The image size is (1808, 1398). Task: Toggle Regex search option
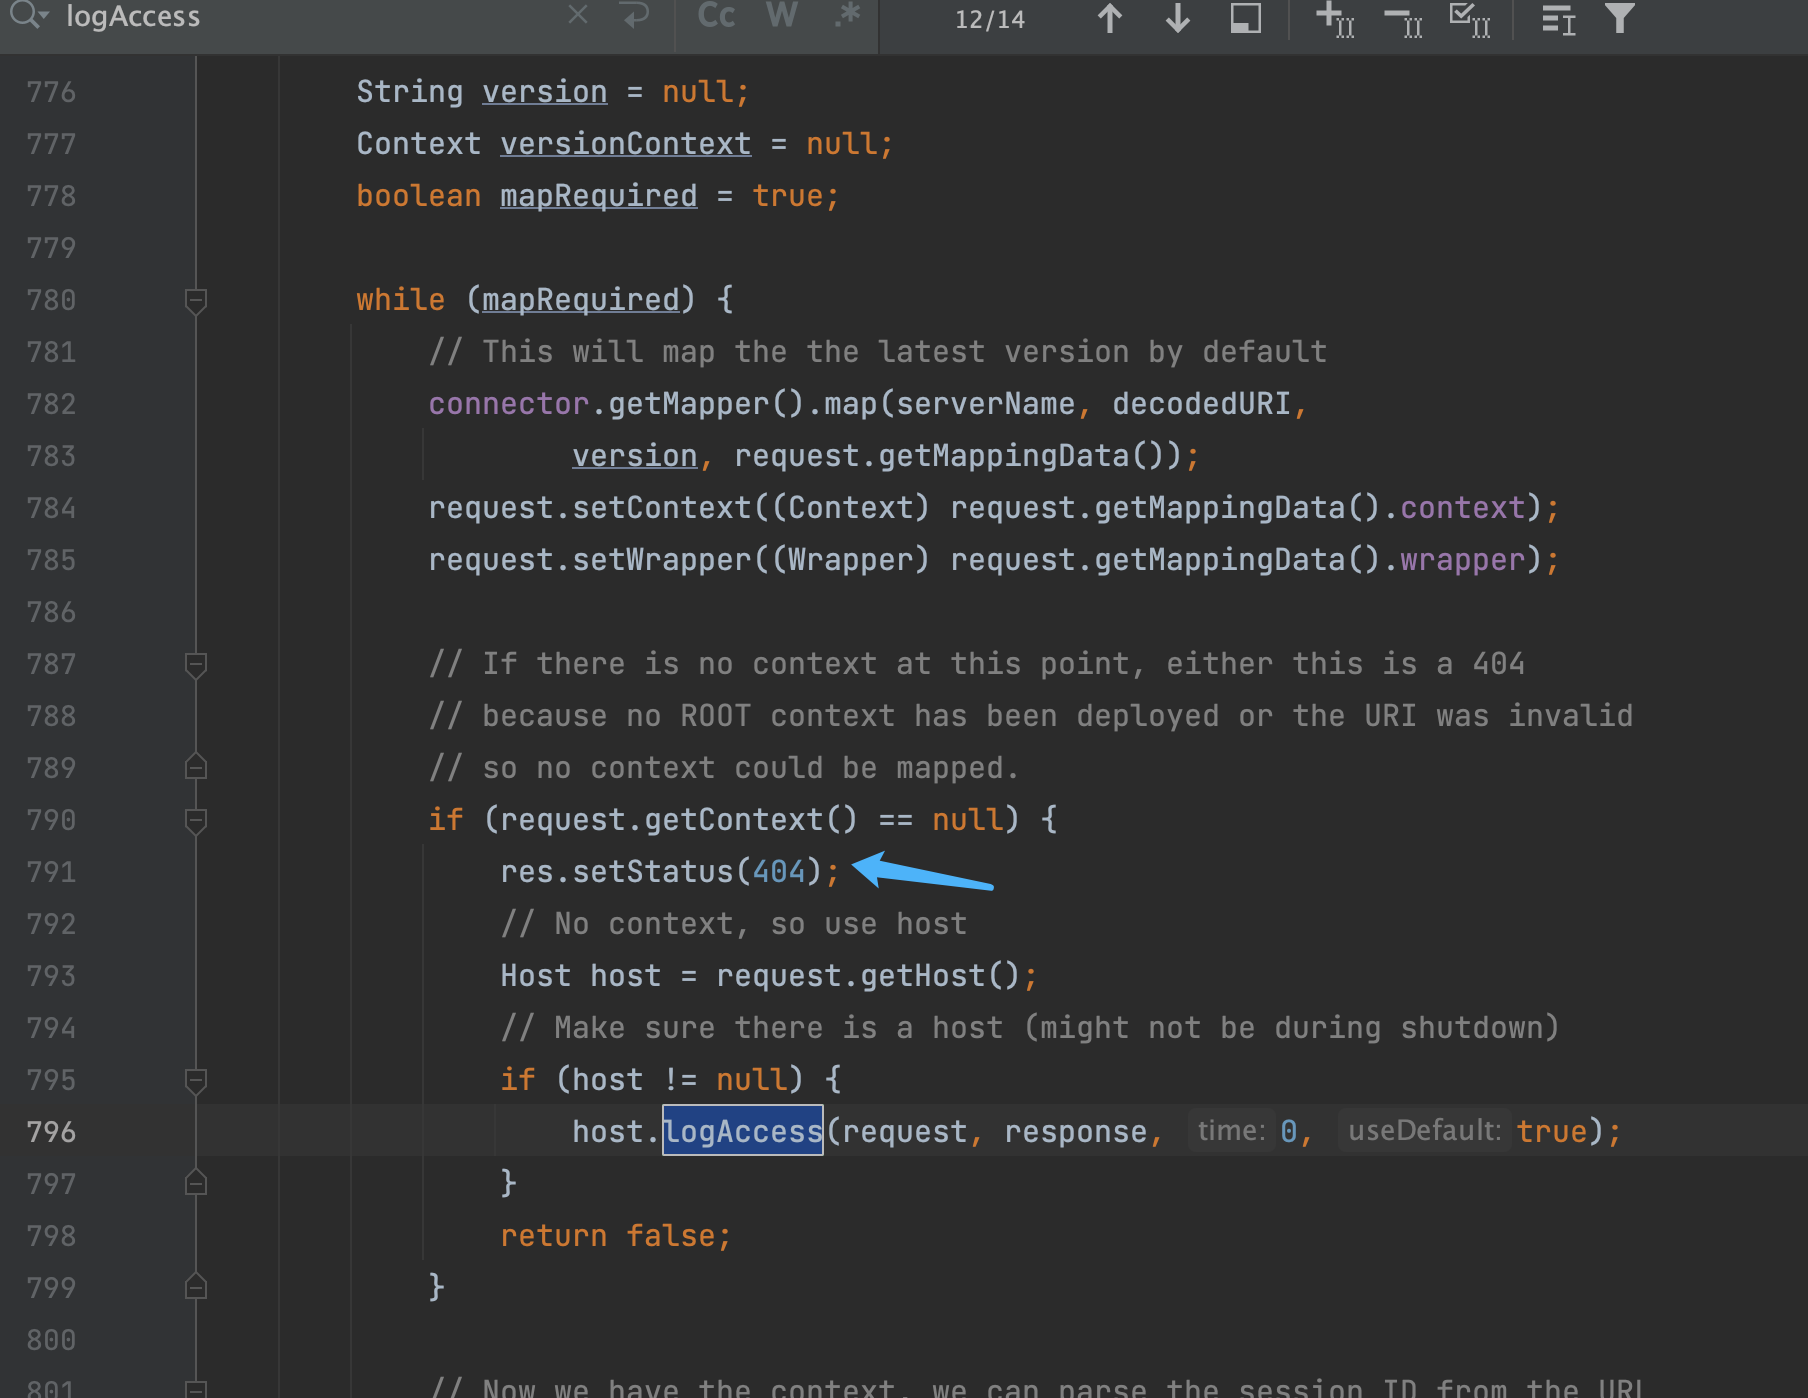point(848,16)
